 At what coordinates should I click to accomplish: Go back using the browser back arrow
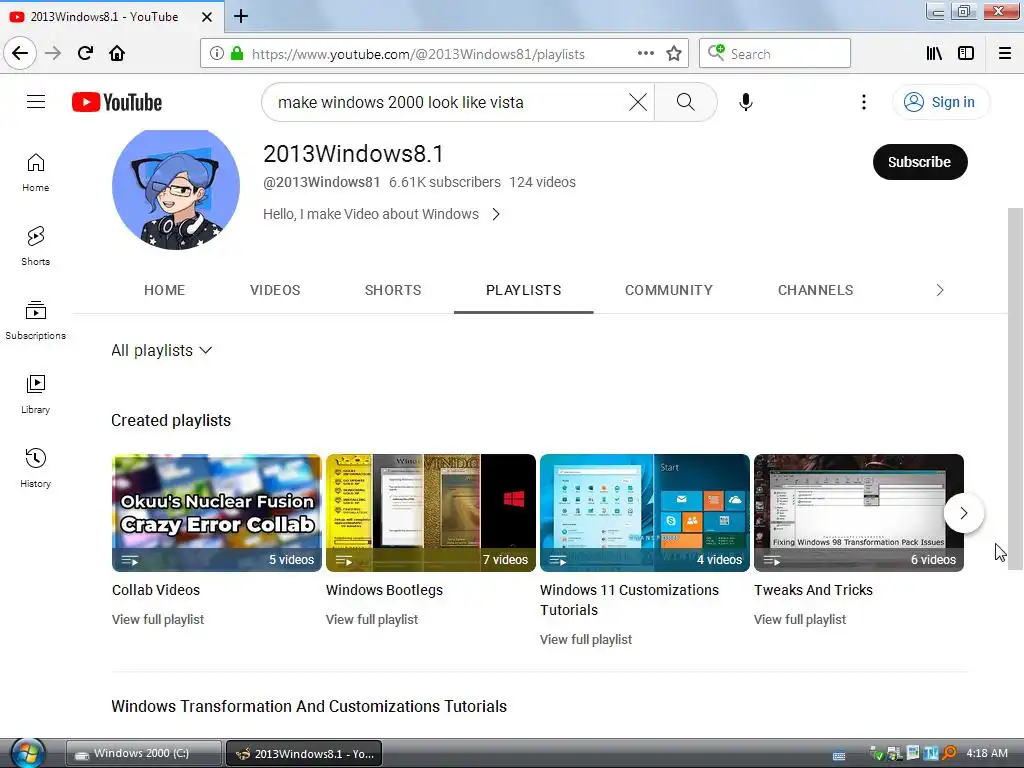pos(20,53)
